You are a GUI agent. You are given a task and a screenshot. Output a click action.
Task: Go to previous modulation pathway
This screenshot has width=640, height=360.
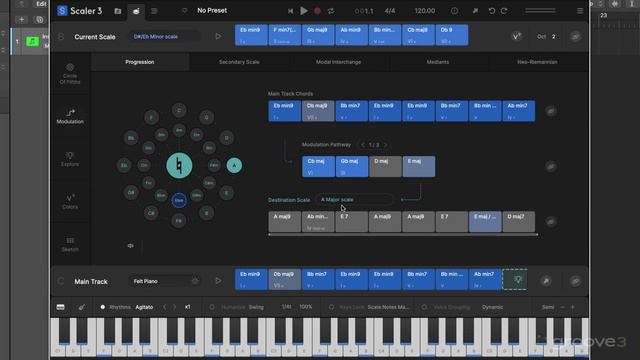pyautogui.click(x=363, y=145)
